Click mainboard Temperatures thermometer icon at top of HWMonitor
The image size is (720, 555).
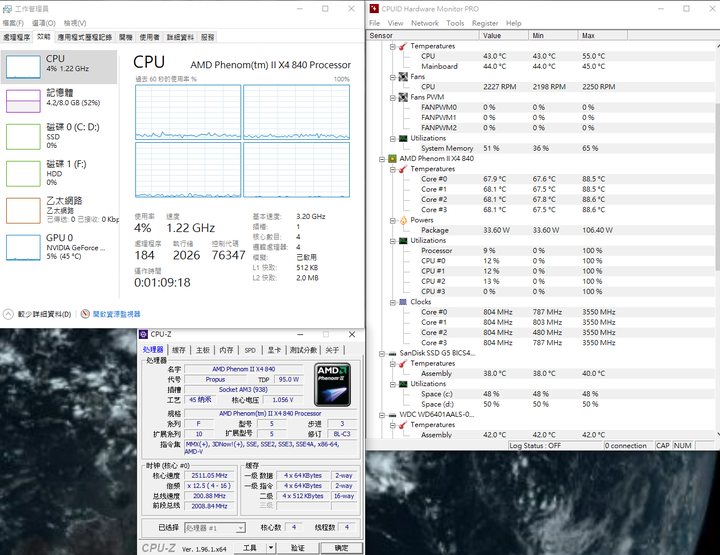click(403, 46)
